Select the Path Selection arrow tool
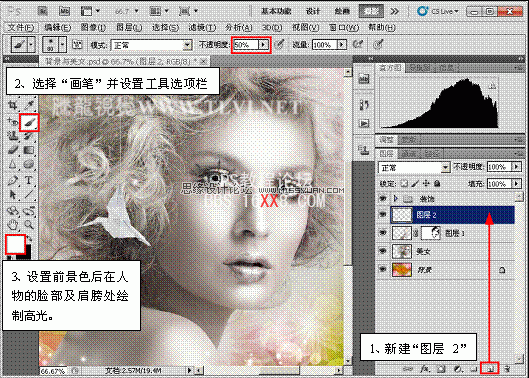The width and height of the screenshot is (529, 378). coord(12,195)
